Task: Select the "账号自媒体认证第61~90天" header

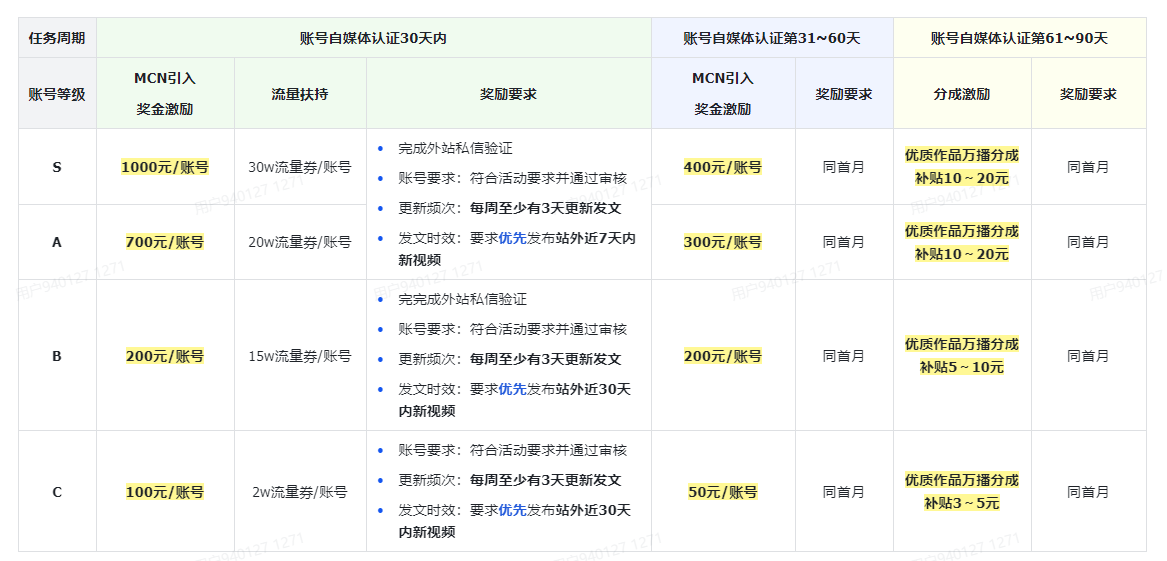Action: tap(1019, 38)
